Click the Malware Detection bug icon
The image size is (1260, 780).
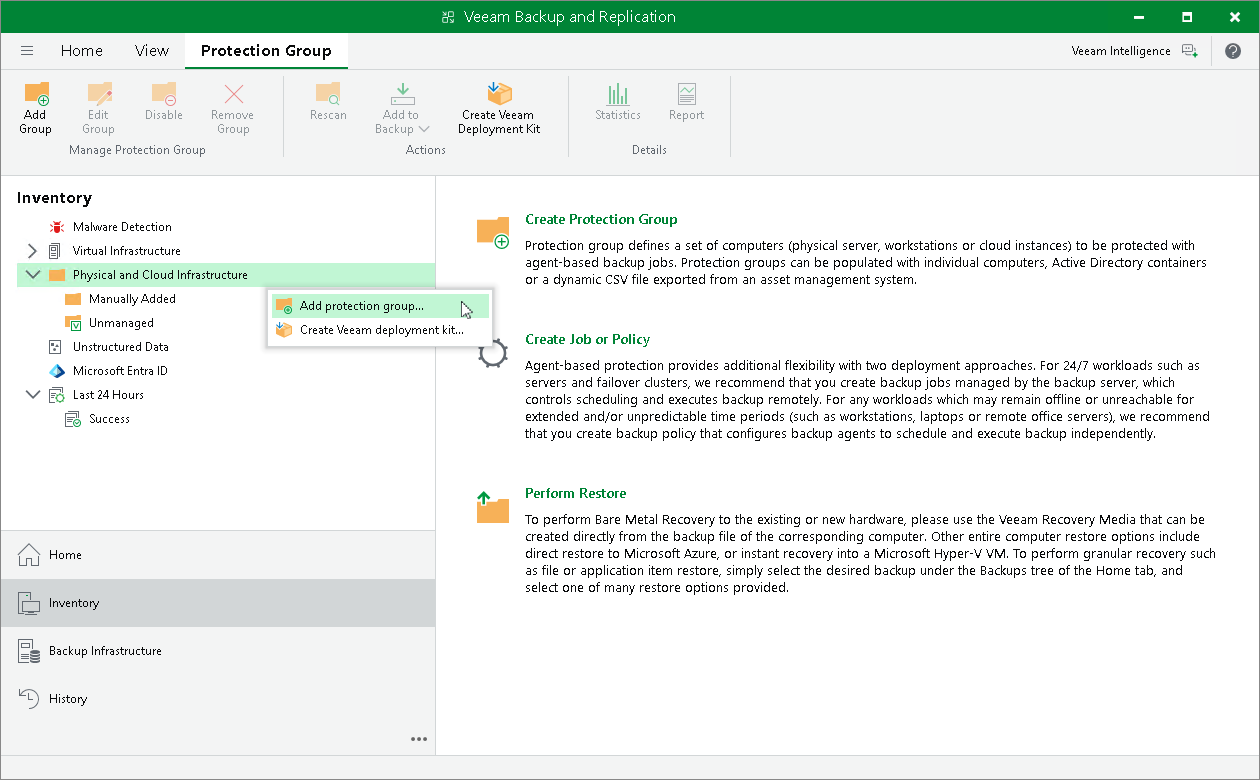[x=56, y=227]
